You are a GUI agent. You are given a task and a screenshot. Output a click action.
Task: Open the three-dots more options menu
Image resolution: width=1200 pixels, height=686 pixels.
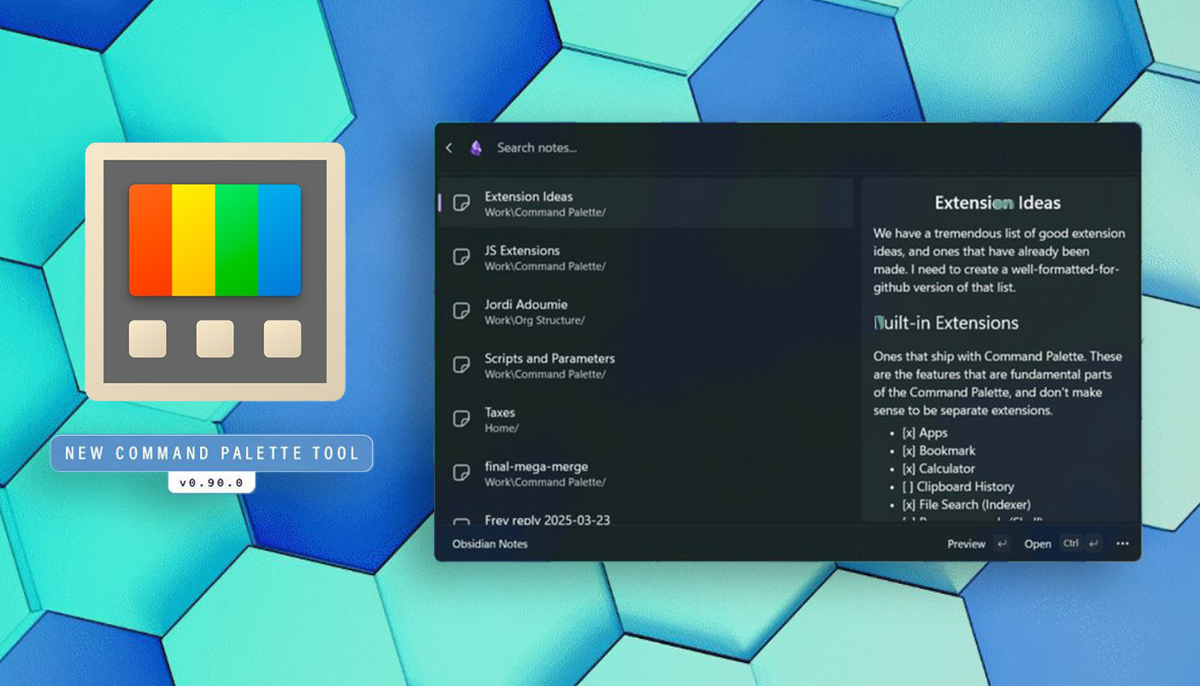[x=1122, y=544]
